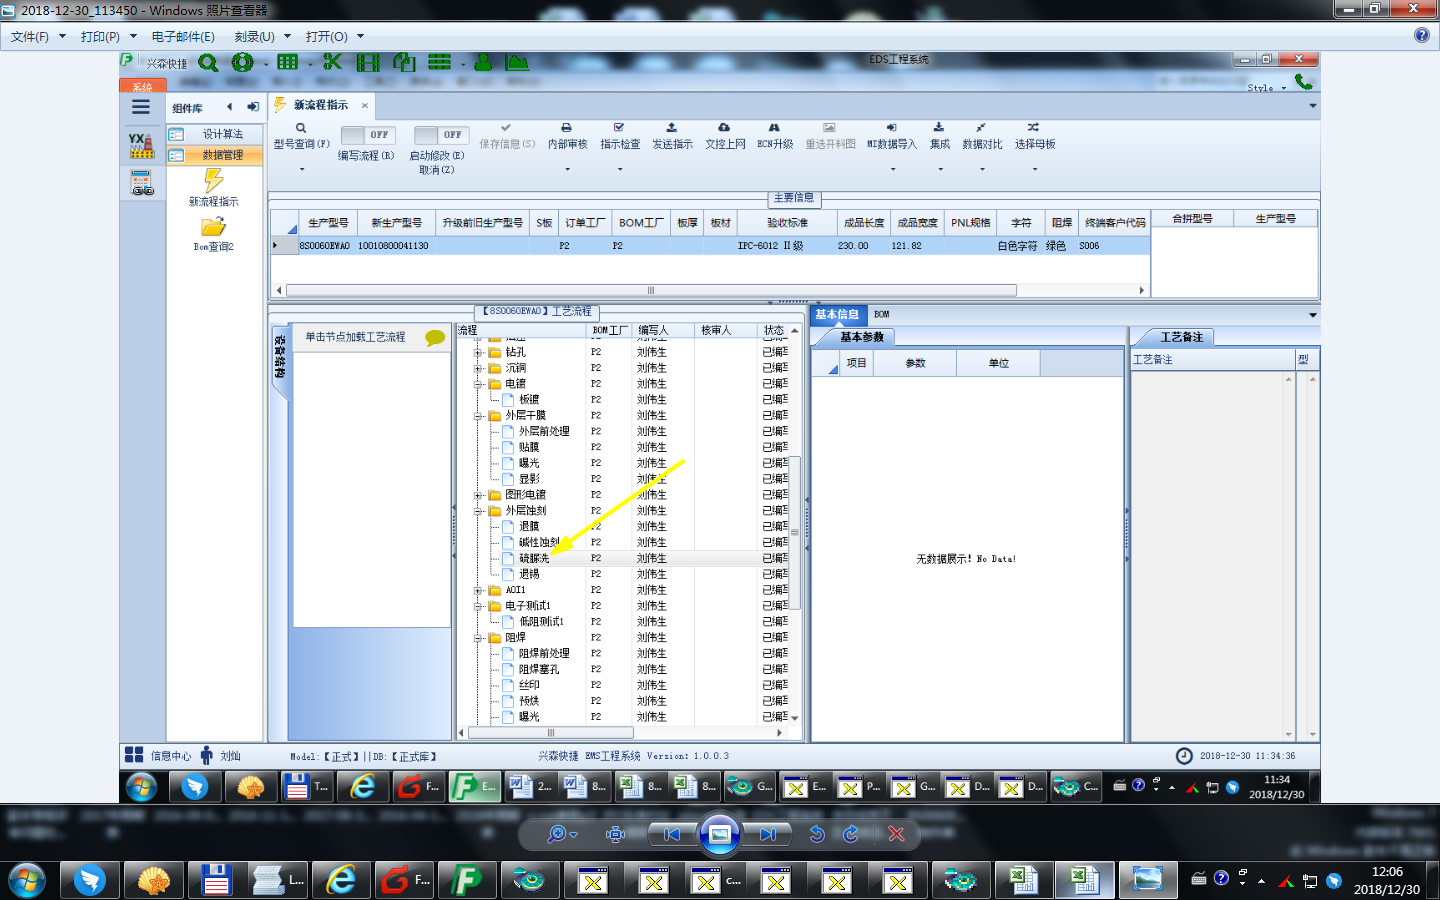Screen dimensions: 1440x900
Task: Click 发送指示 upload tool
Action: (672, 136)
